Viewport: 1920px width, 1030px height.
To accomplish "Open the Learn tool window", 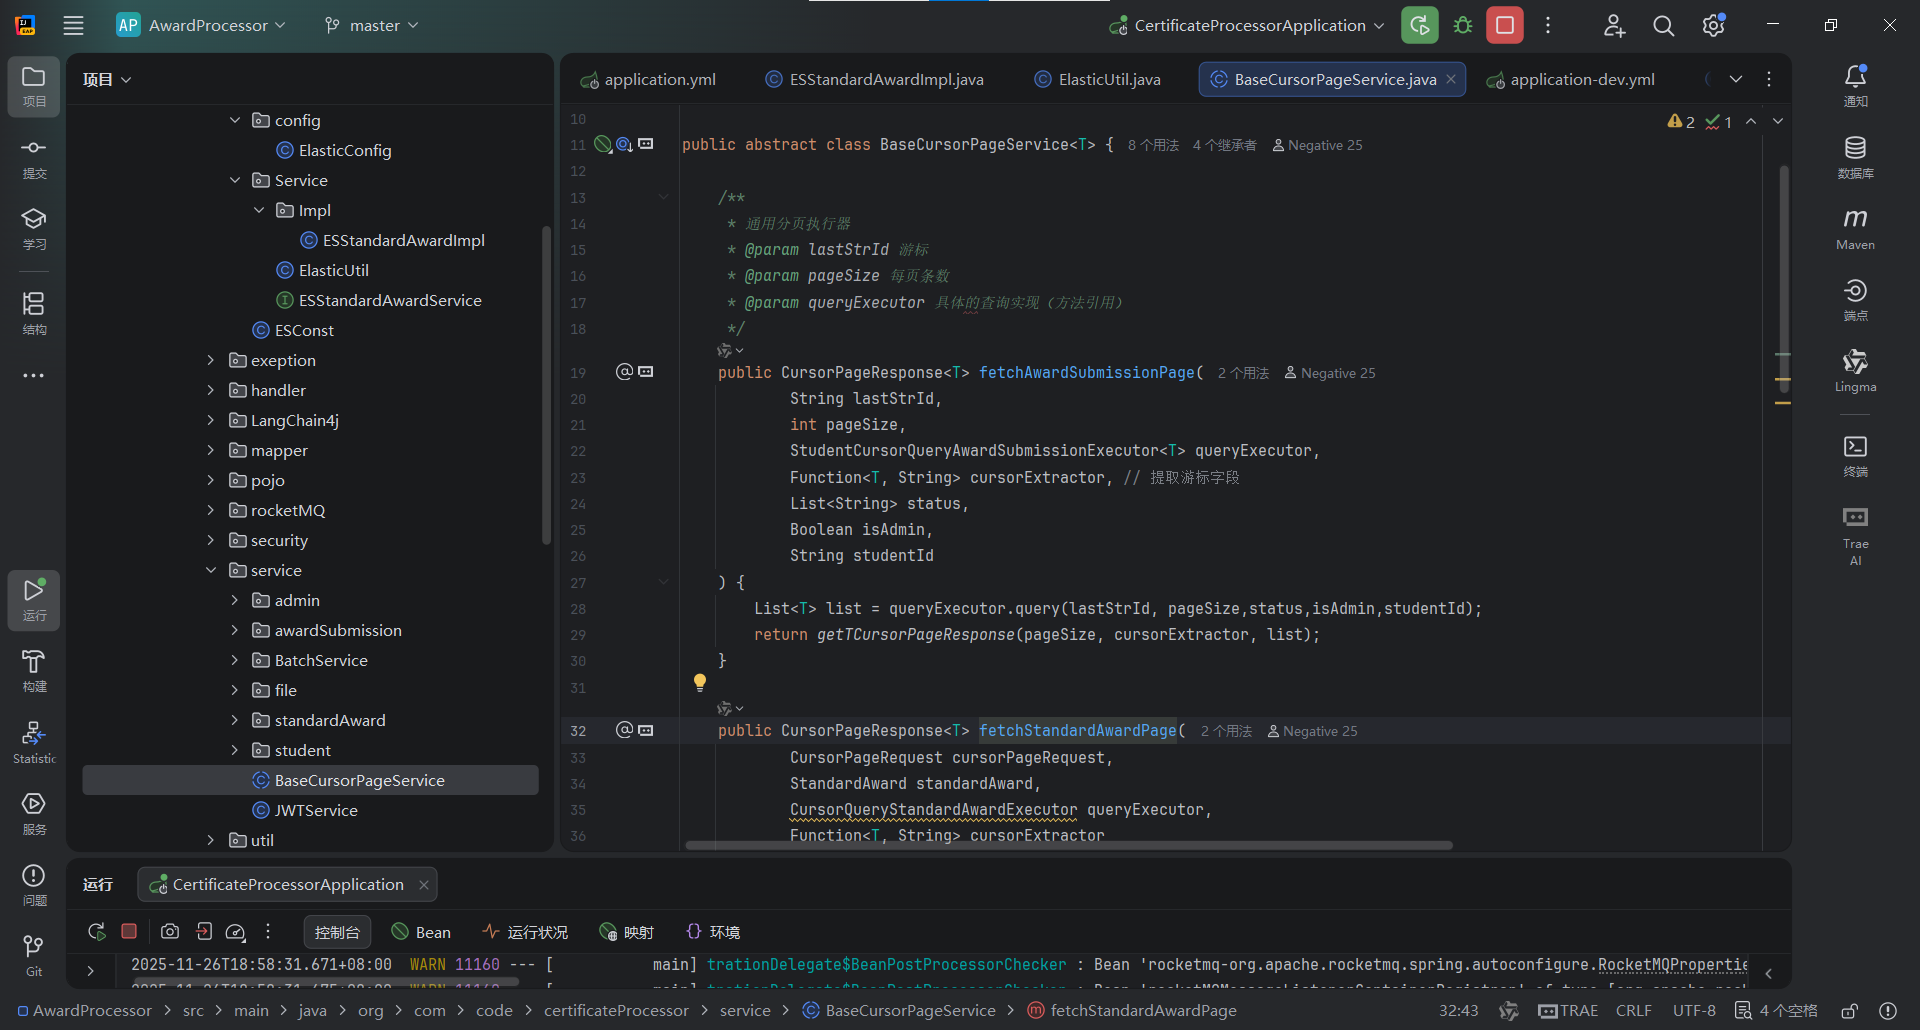I will [34, 229].
